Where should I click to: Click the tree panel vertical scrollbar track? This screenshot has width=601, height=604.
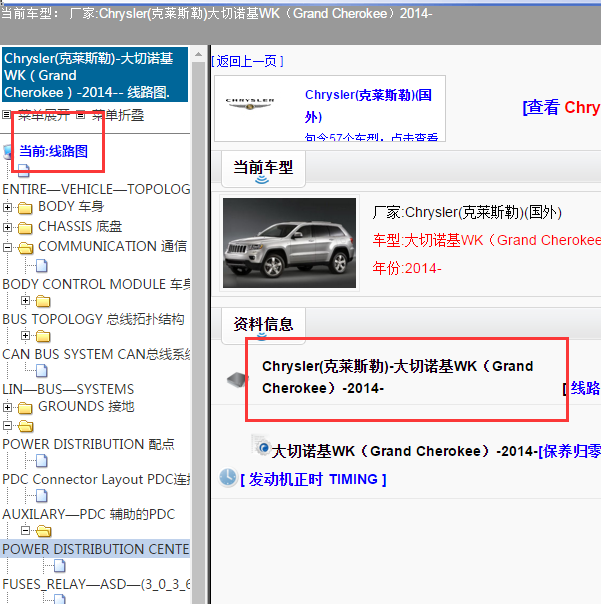[199, 331]
